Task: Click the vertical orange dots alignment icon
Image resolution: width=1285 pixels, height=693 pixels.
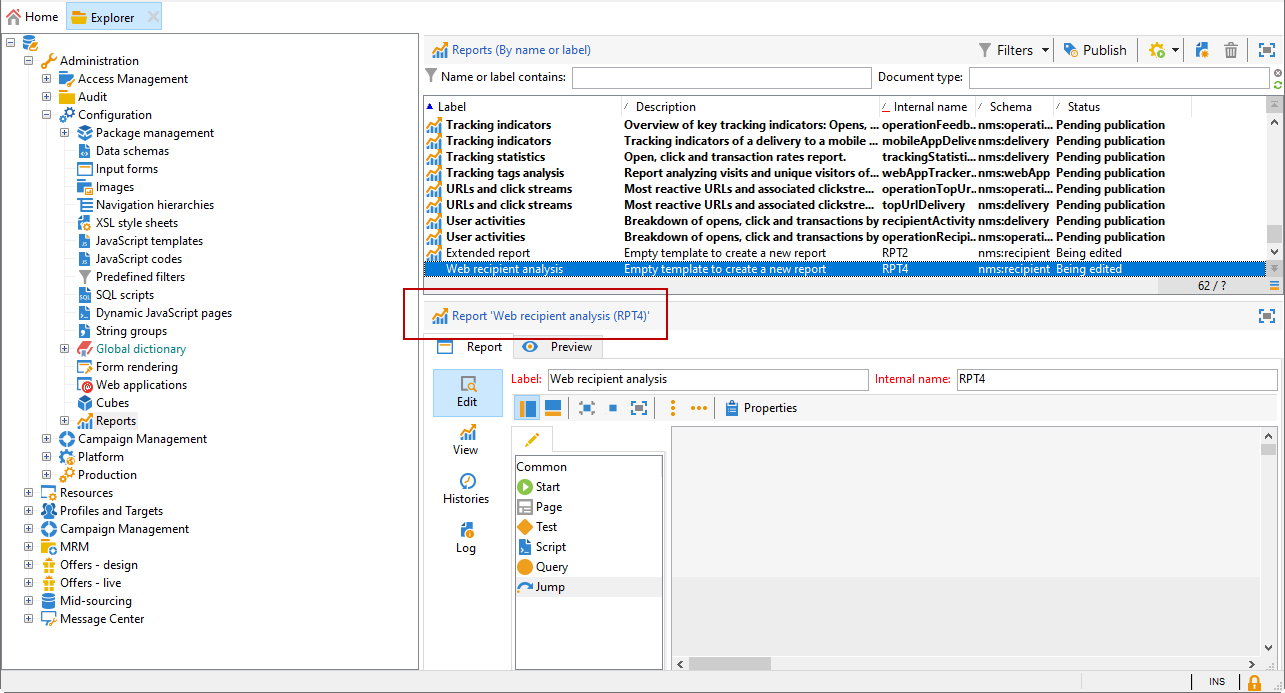Action: tap(673, 408)
